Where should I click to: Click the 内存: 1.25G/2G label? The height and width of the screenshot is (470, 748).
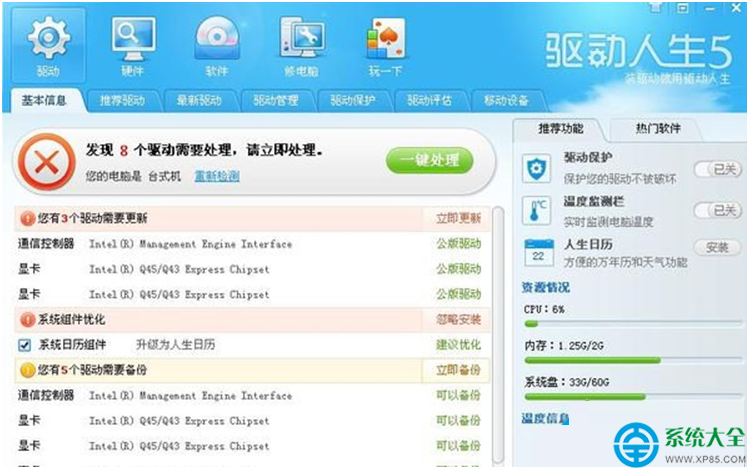(564, 346)
